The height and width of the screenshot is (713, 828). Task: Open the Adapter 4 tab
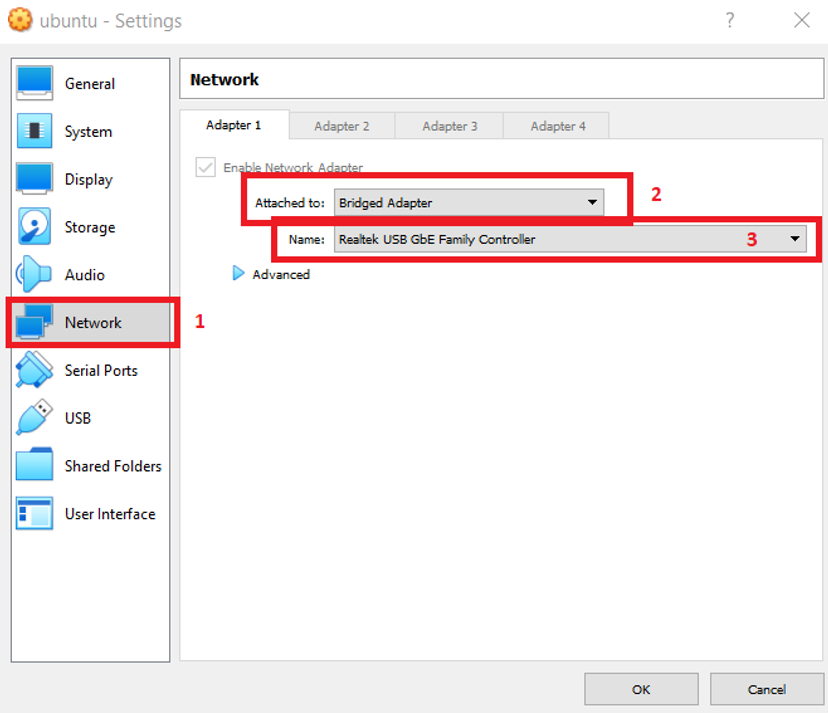(558, 126)
